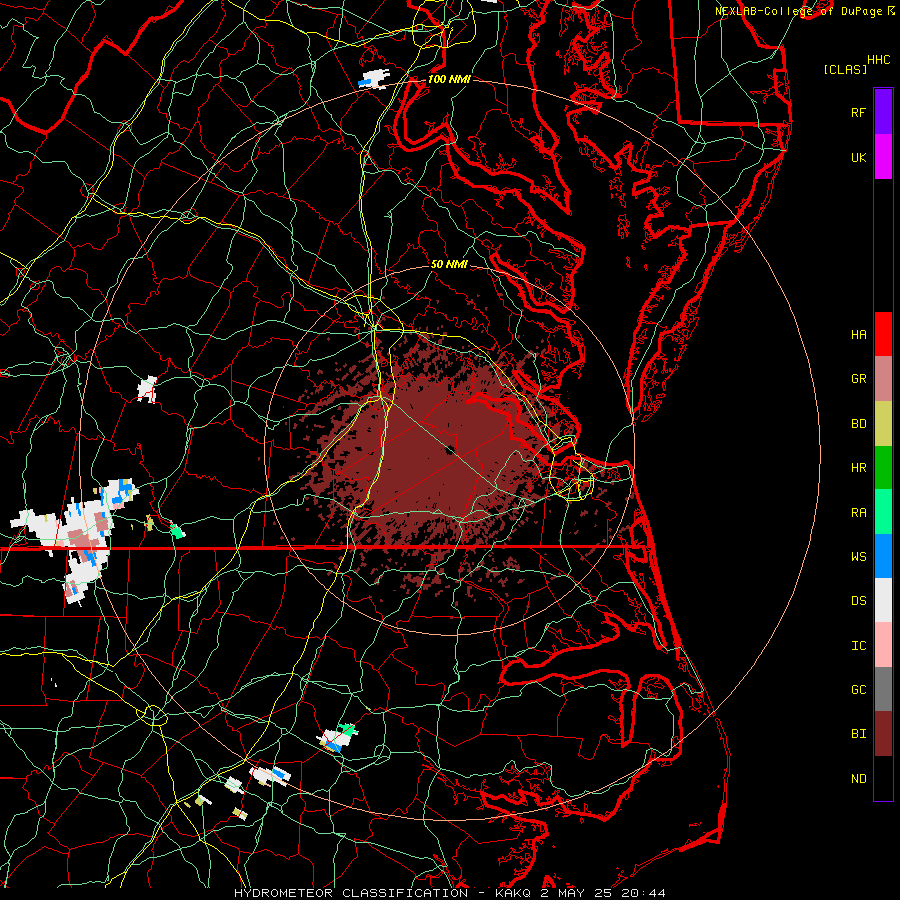The height and width of the screenshot is (900, 900).
Task: Select the red HA legend swatch
Action: coord(883,334)
